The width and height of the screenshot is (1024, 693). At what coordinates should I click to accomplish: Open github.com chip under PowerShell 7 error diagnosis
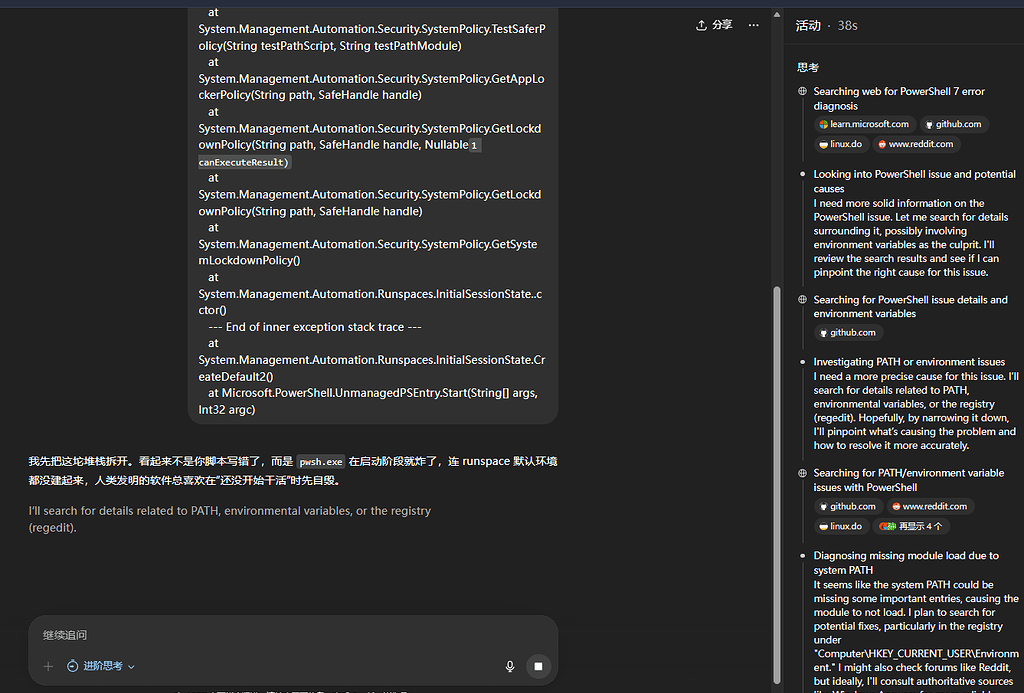coord(954,124)
